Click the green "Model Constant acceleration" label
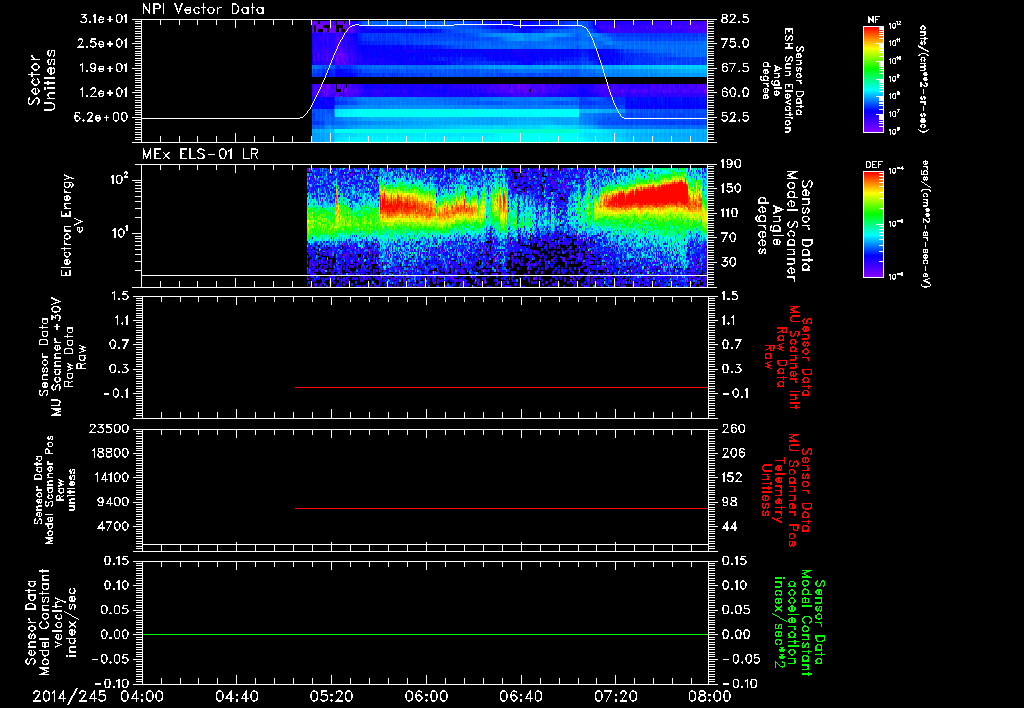1024x708 pixels. click(x=800, y=624)
